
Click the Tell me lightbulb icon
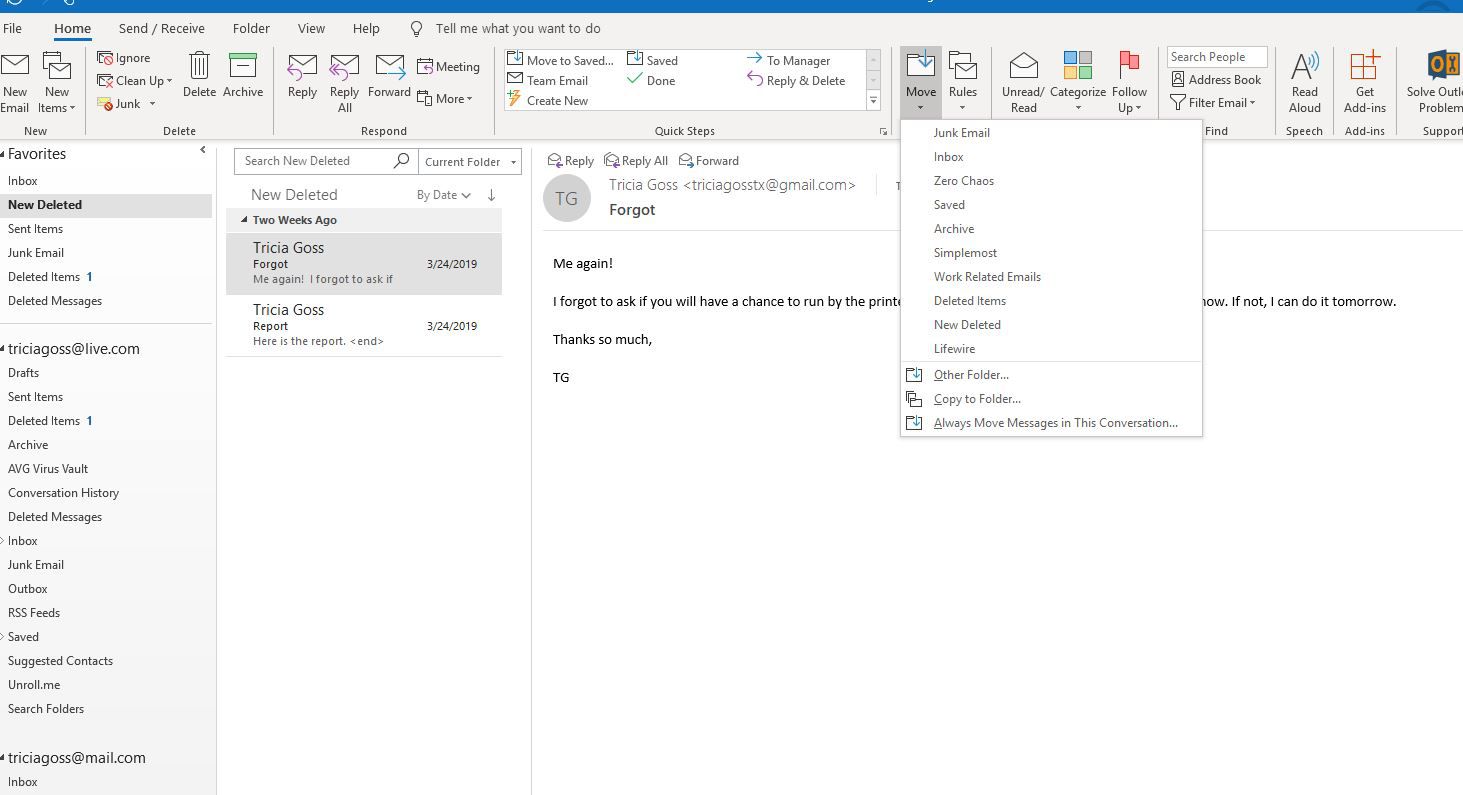(x=417, y=29)
